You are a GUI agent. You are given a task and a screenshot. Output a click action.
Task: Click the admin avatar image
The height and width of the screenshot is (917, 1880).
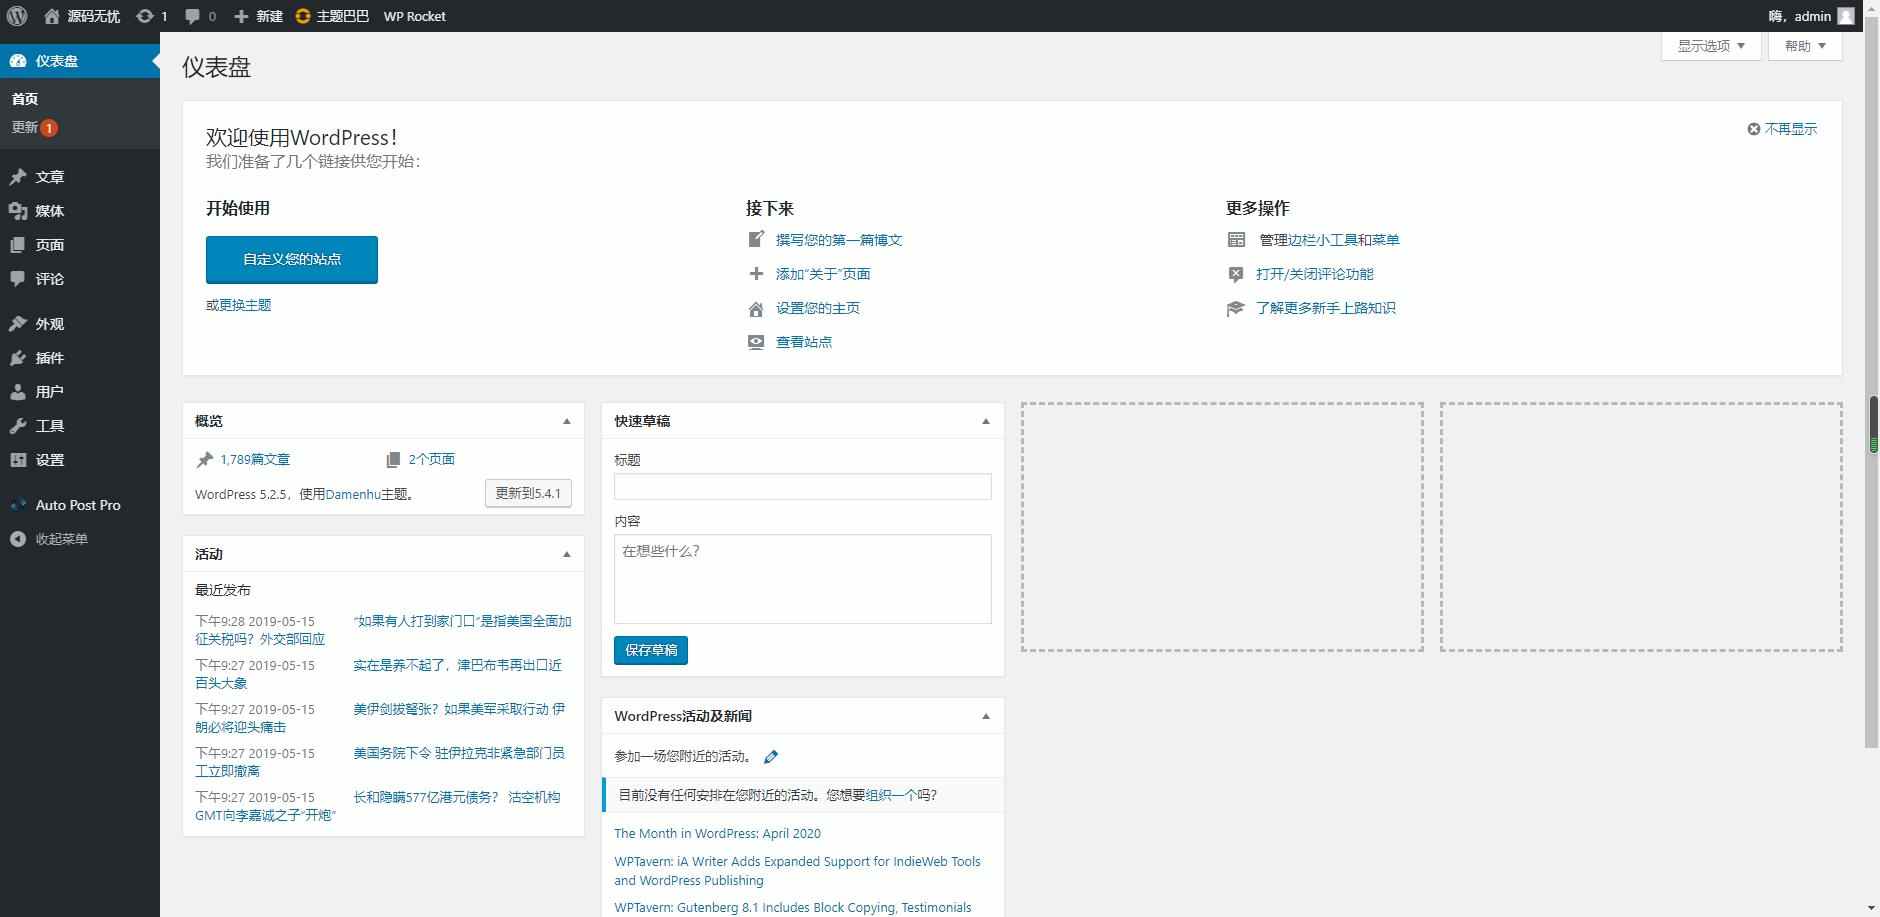(1845, 16)
